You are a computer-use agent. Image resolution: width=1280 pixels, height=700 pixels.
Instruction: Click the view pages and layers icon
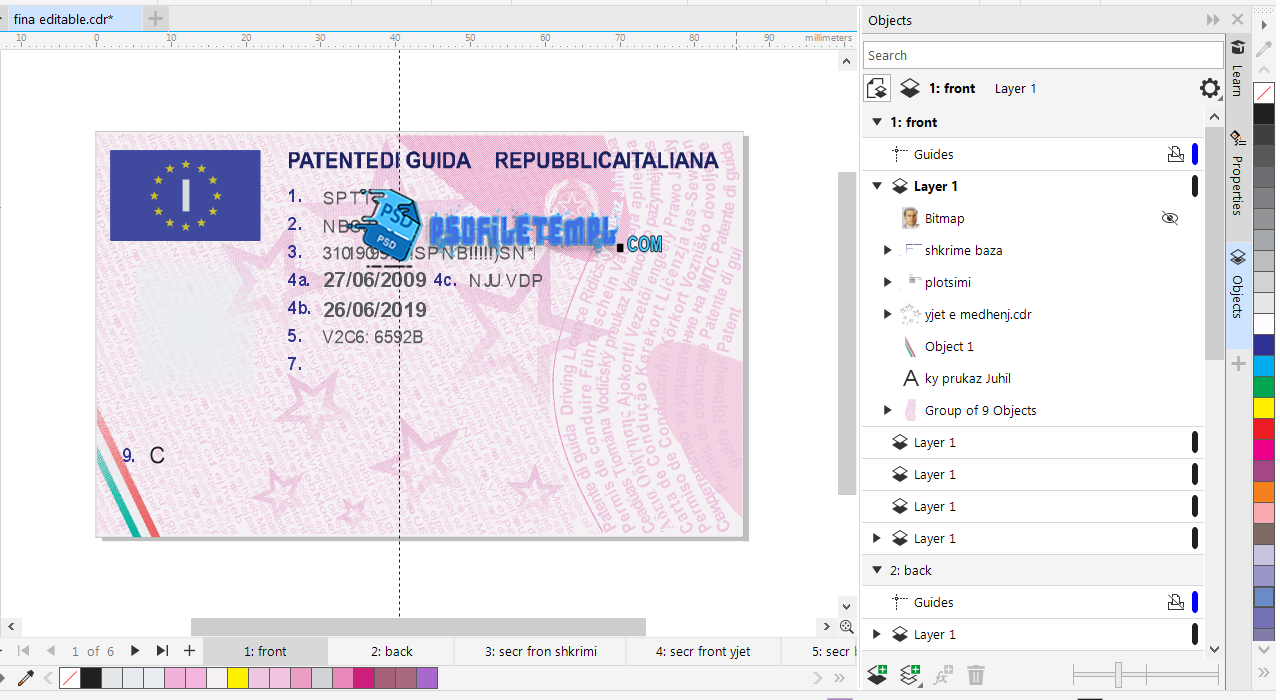point(877,88)
